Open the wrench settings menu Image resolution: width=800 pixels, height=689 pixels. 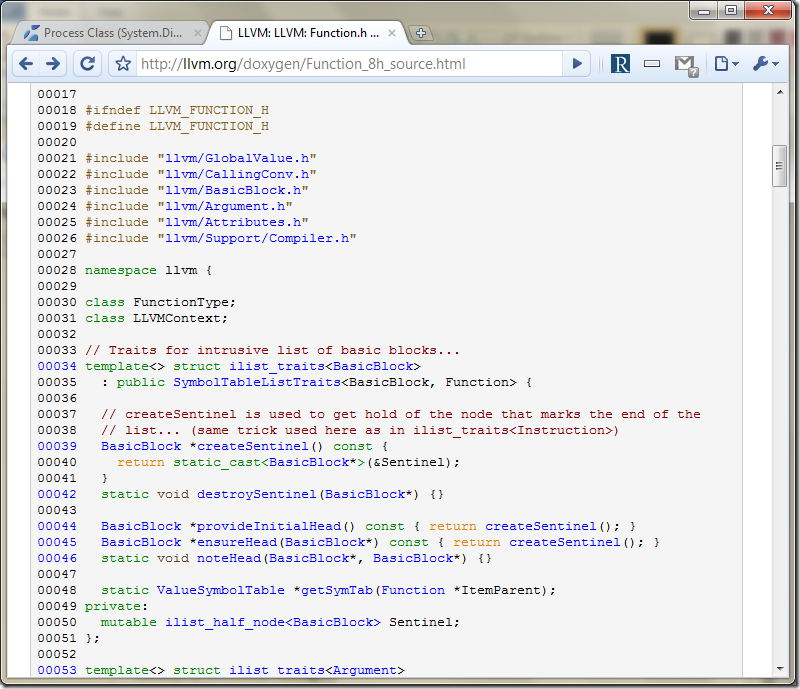(x=765, y=64)
